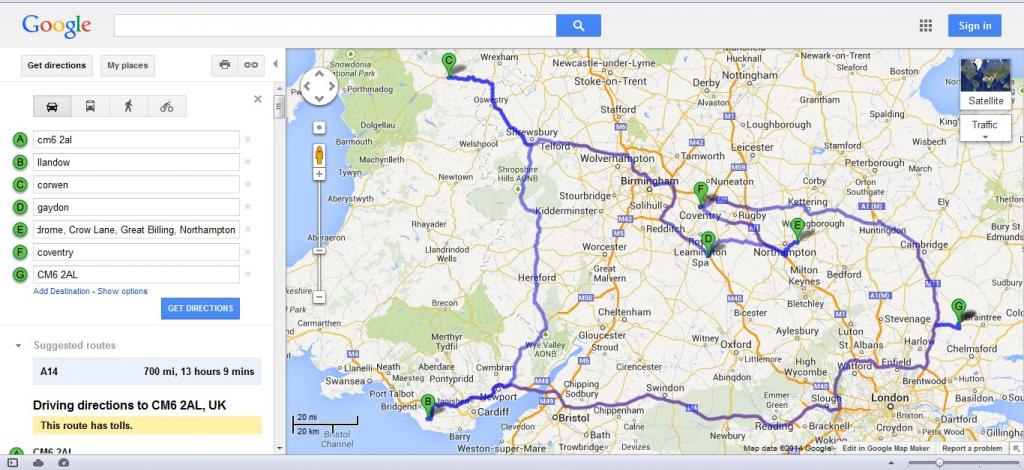Click the 'coventry' destination input field
The width and height of the screenshot is (1024, 470).
point(136,252)
